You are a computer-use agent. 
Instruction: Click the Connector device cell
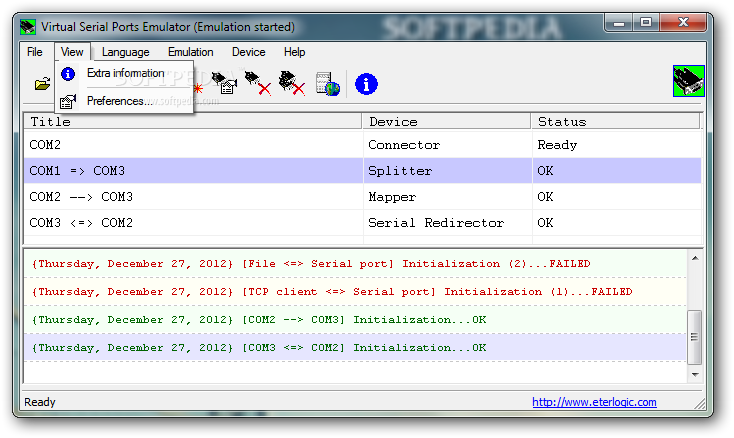[x=448, y=145]
